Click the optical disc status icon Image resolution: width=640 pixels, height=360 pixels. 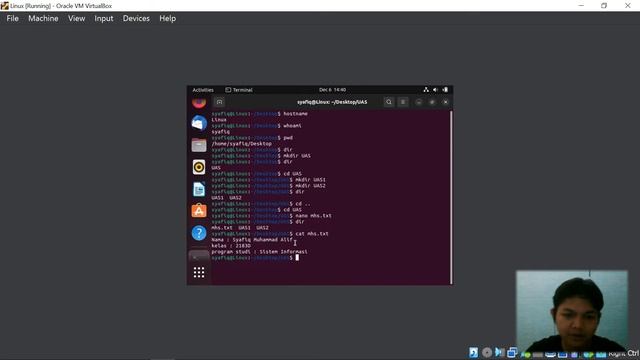pos(487,352)
